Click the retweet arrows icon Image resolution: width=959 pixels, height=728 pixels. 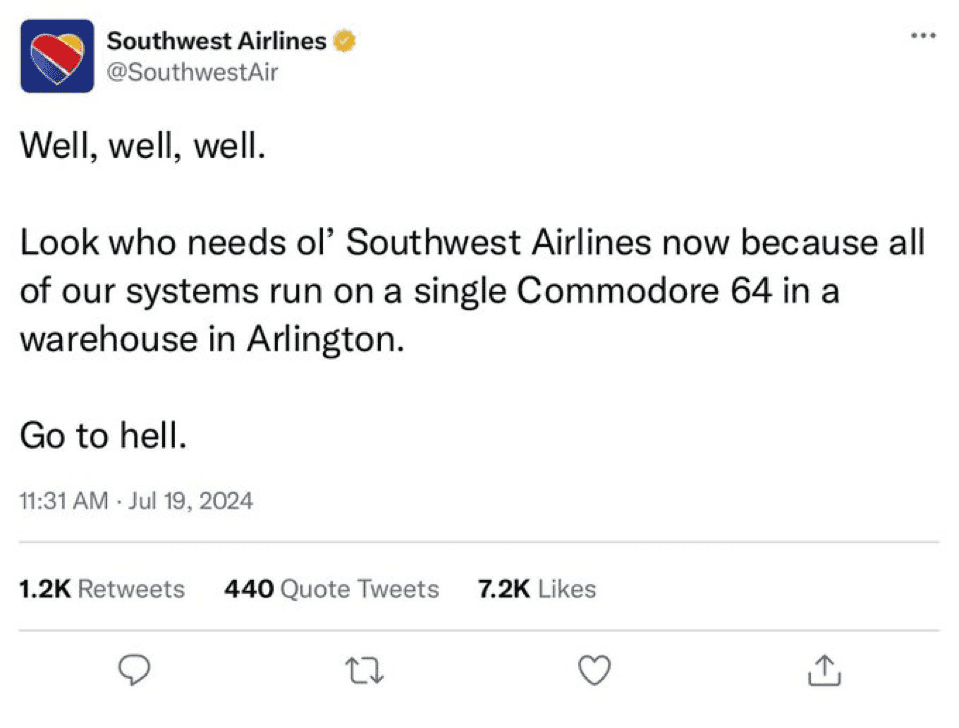[x=364, y=670]
